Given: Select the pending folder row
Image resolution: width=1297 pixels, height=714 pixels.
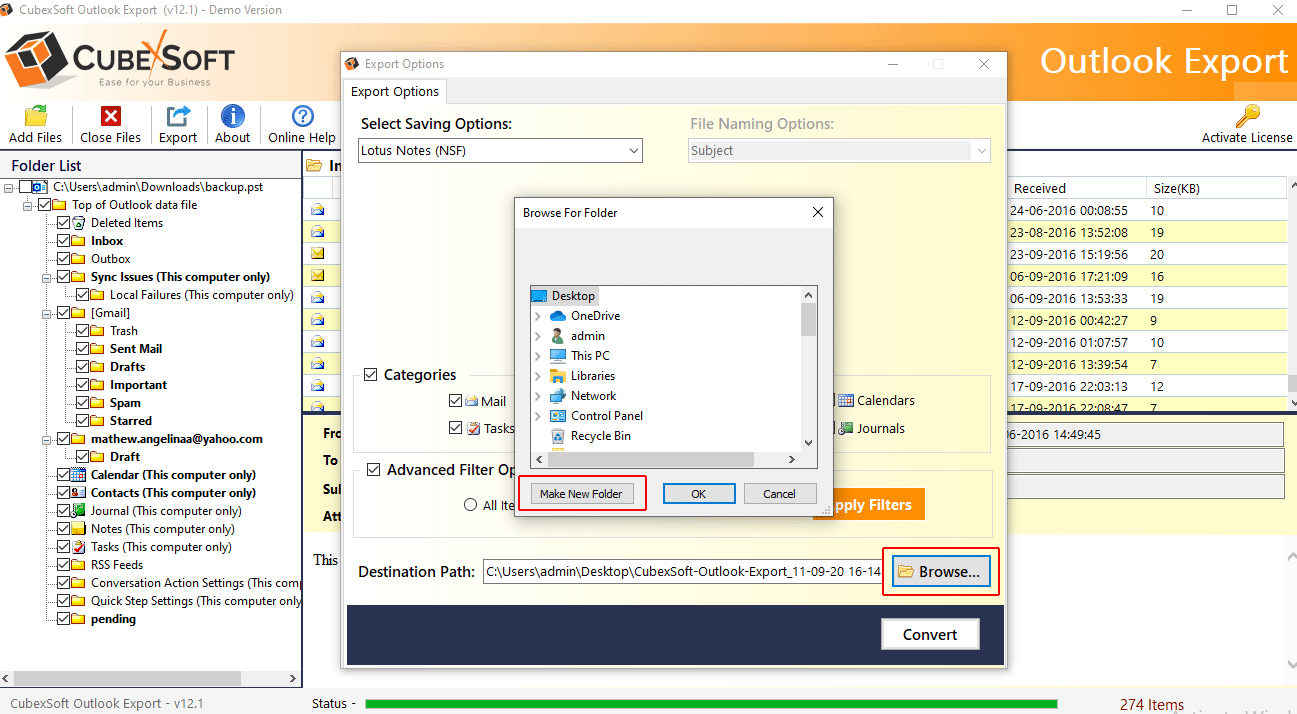Looking at the screenshot, I should [x=113, y=619].
